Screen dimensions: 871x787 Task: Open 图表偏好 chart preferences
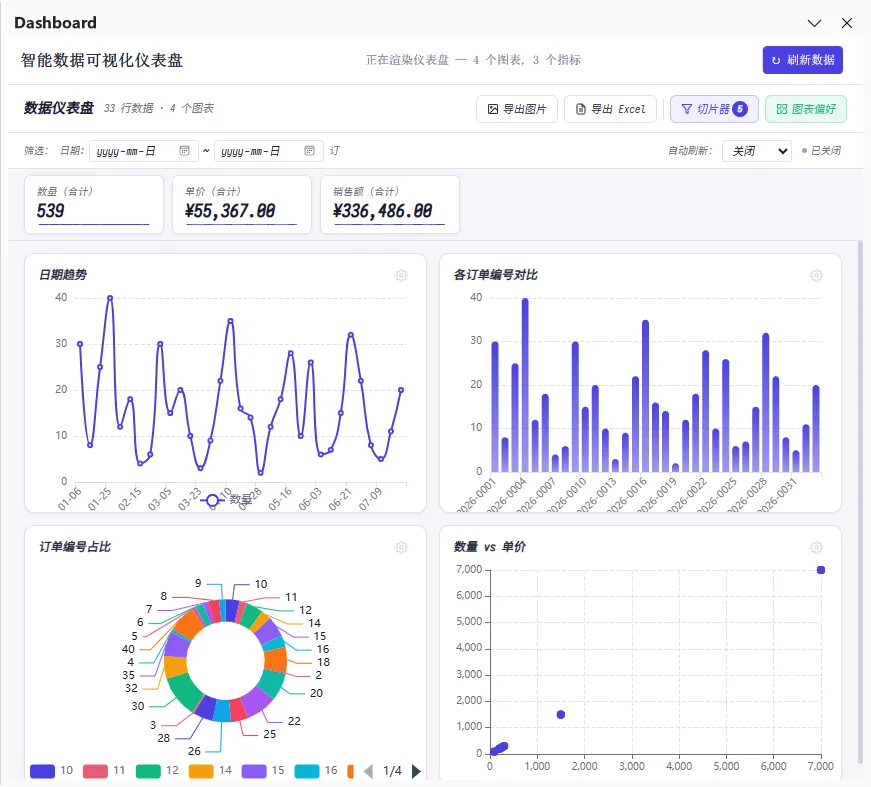pos(805,109)
